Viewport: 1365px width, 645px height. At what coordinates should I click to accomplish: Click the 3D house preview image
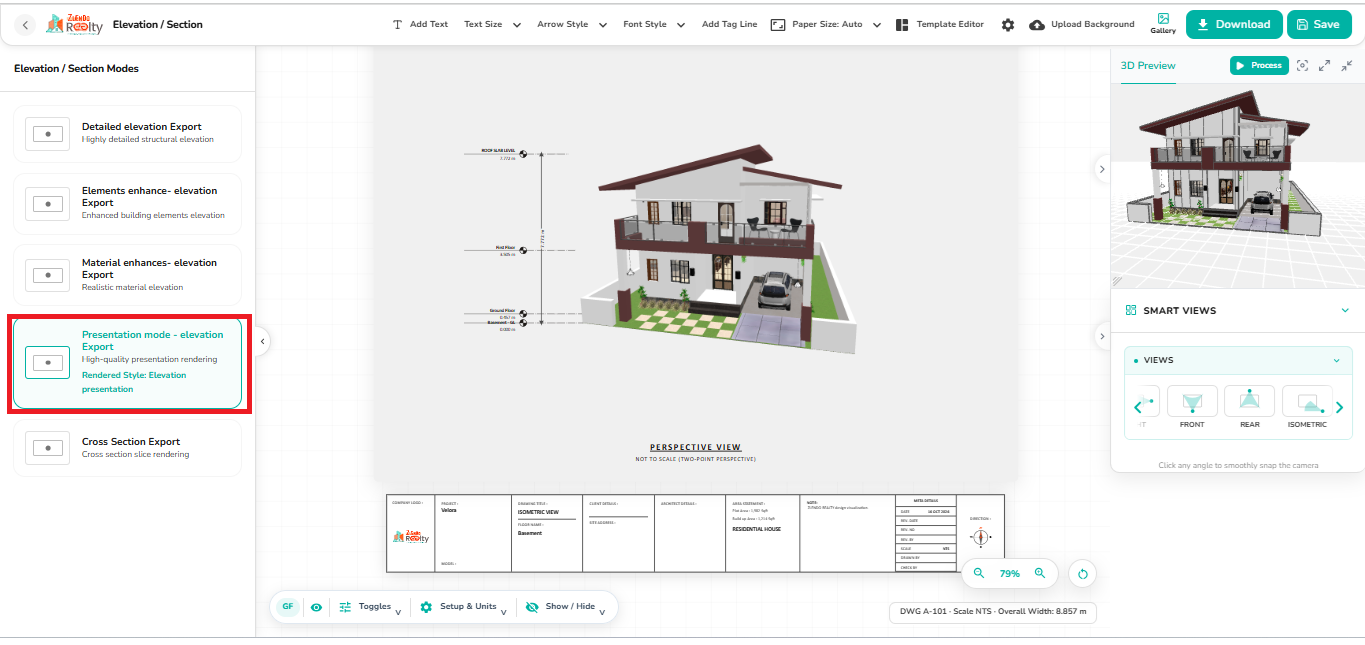tap(1238, 186)
